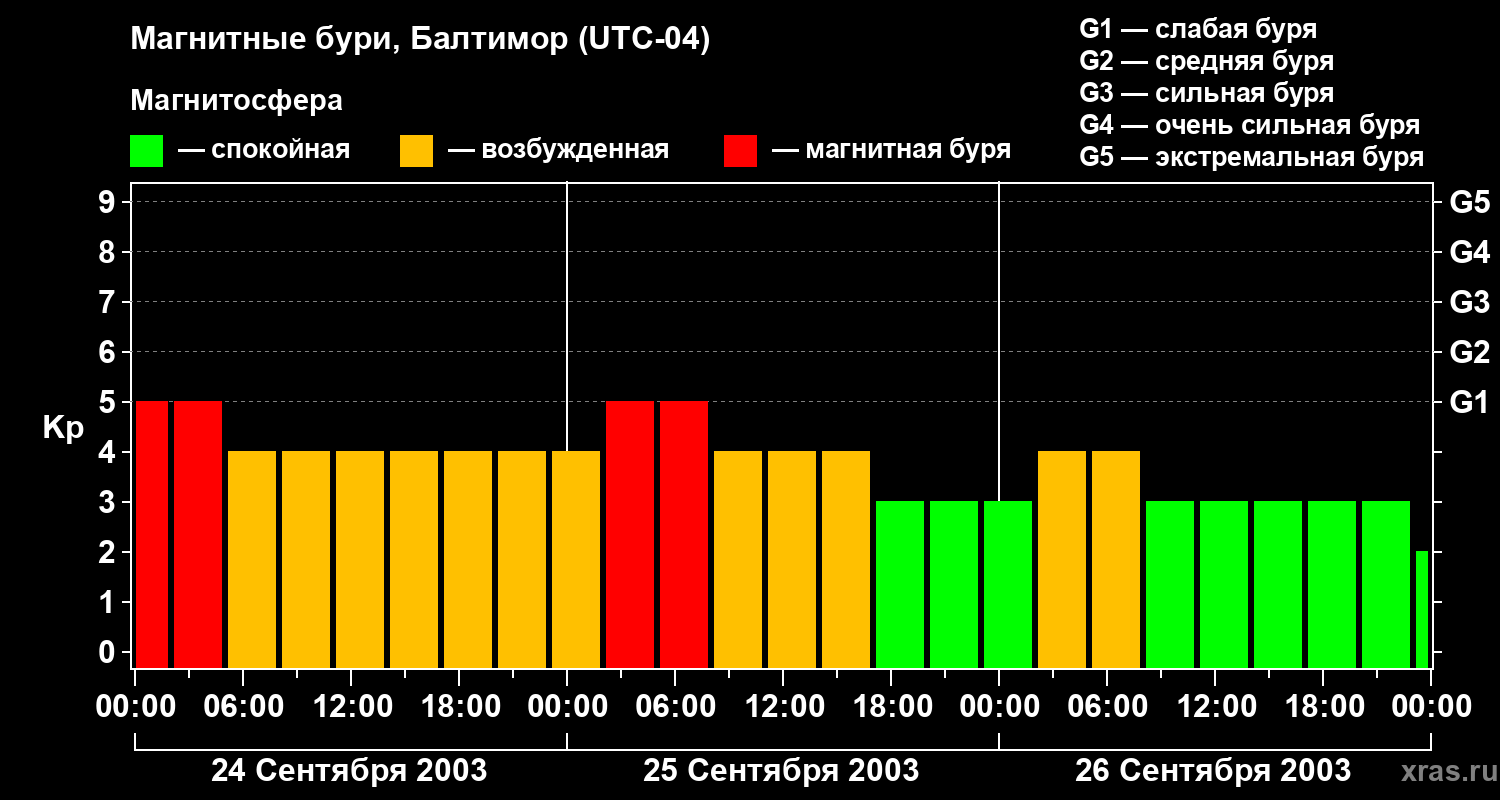Click the '18:00' time label for 26 Сентября
1500x800 pixels.
point(1324,706)
